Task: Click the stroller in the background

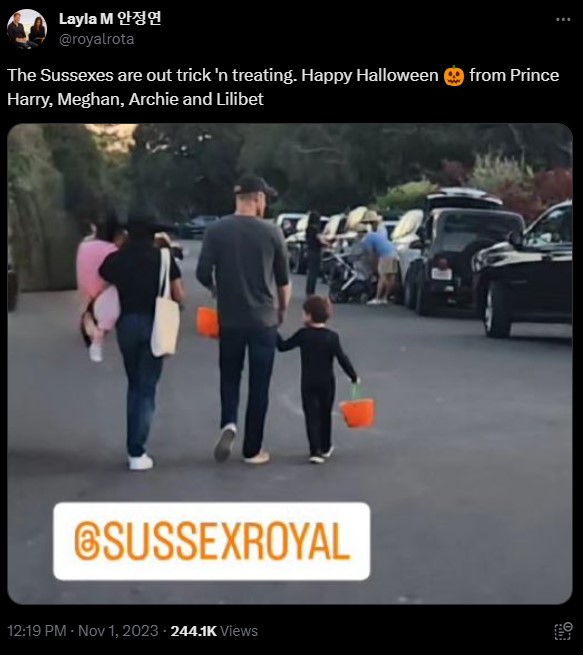Action: (351, 276)
